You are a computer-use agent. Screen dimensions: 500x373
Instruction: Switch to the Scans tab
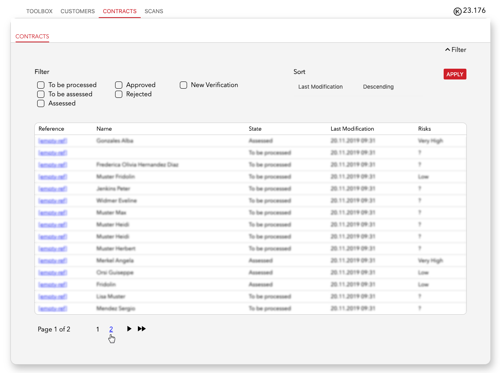[154, 11]
